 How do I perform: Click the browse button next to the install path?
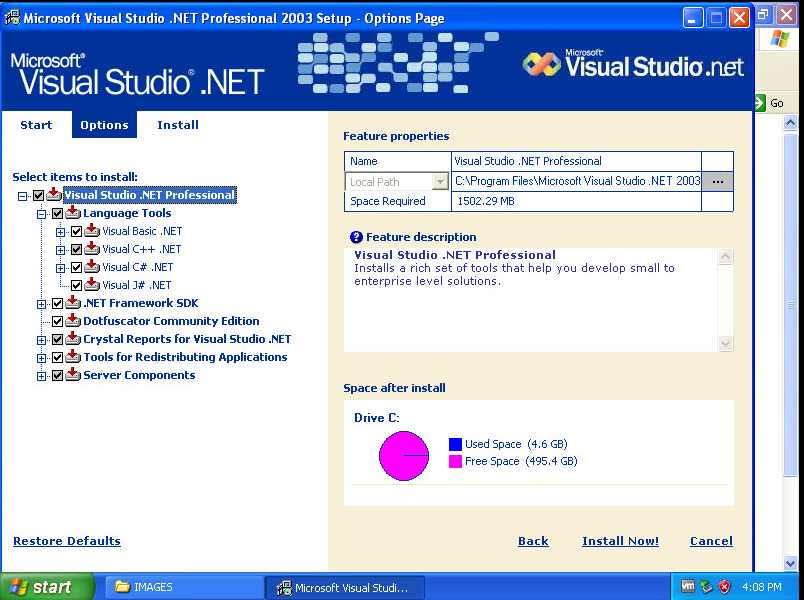click(x=717, y=182)
